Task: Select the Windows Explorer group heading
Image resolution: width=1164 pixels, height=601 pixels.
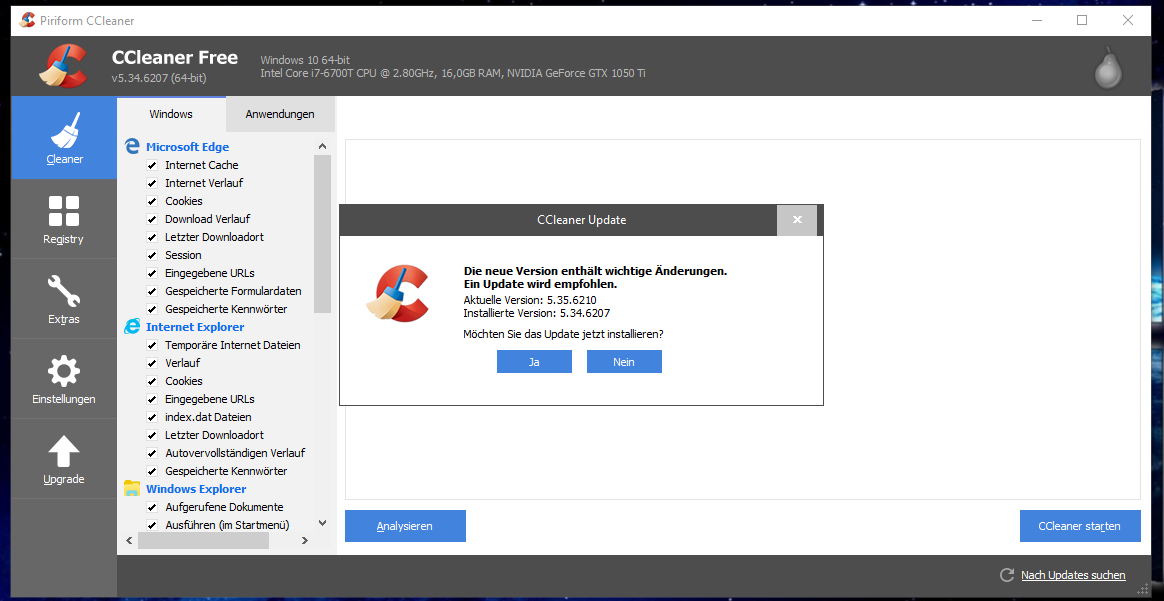Action: point(196,489)
